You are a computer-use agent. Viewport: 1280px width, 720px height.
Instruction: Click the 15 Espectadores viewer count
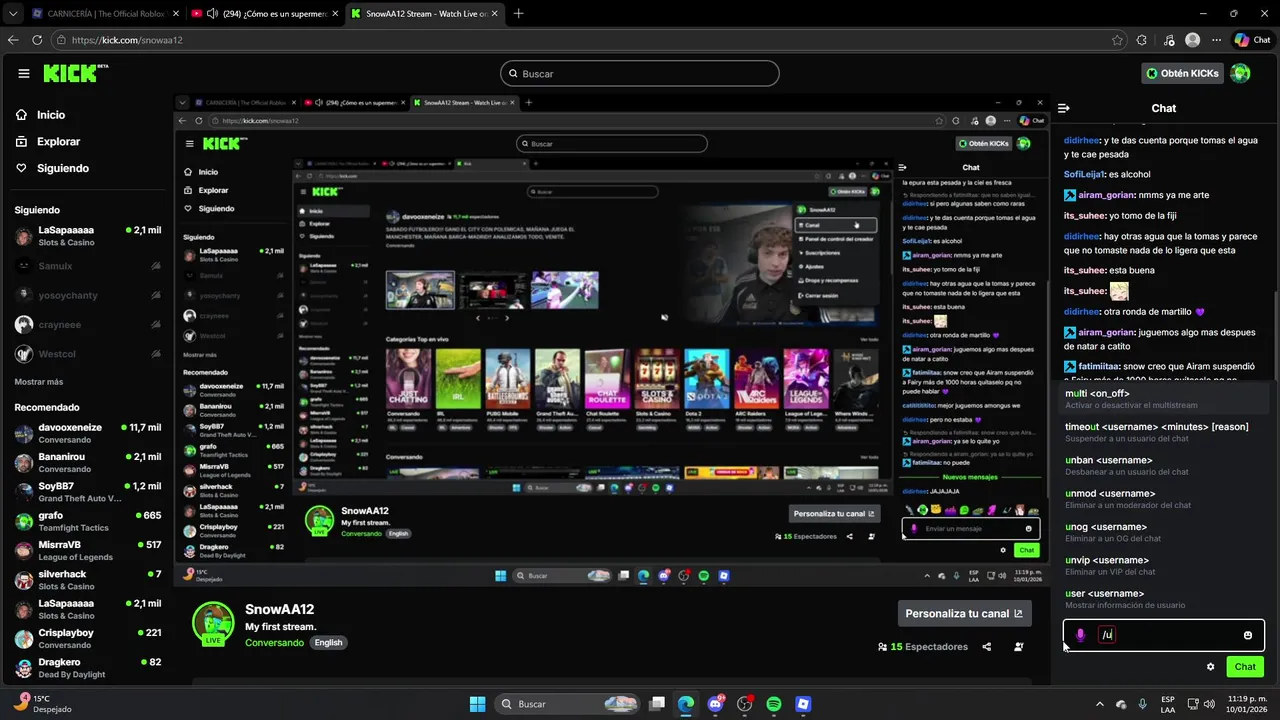[923, 647]
